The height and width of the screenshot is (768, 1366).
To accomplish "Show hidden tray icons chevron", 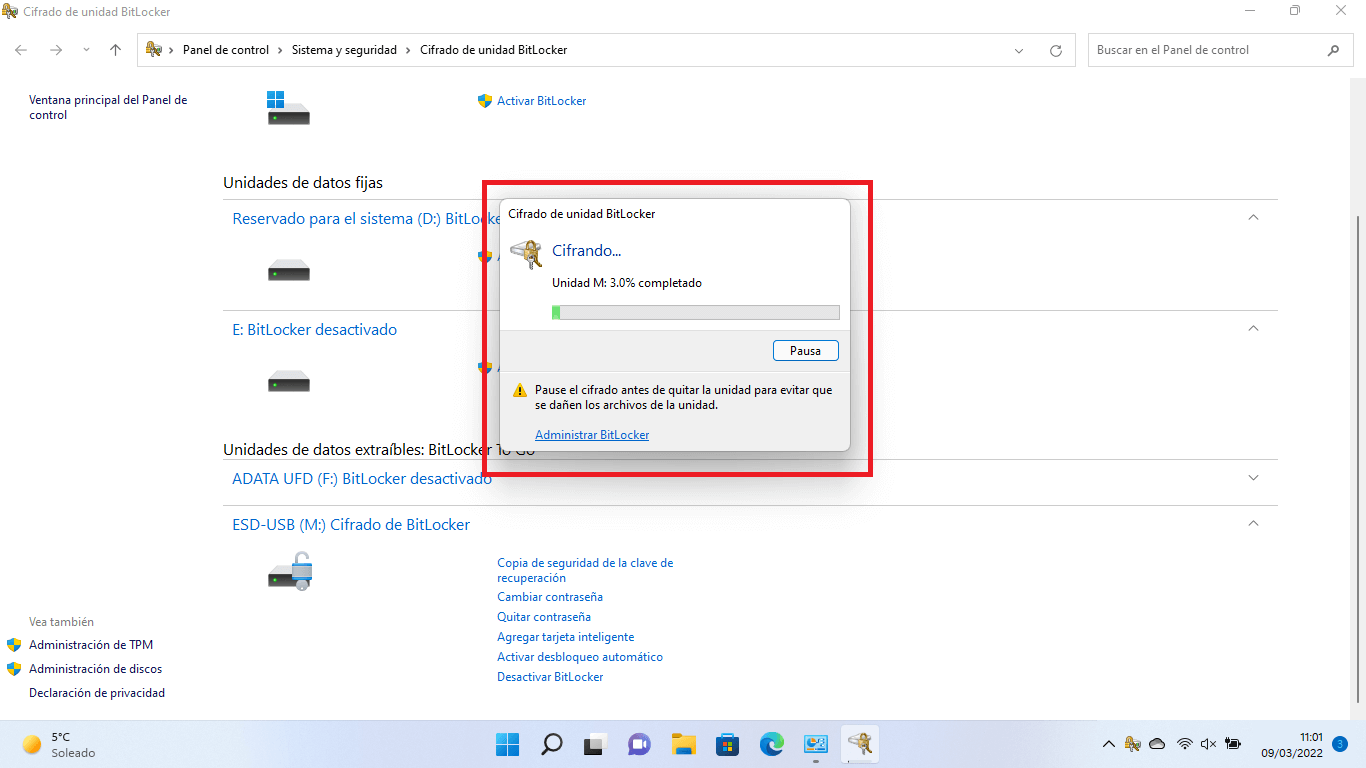I will [1108, 744].
